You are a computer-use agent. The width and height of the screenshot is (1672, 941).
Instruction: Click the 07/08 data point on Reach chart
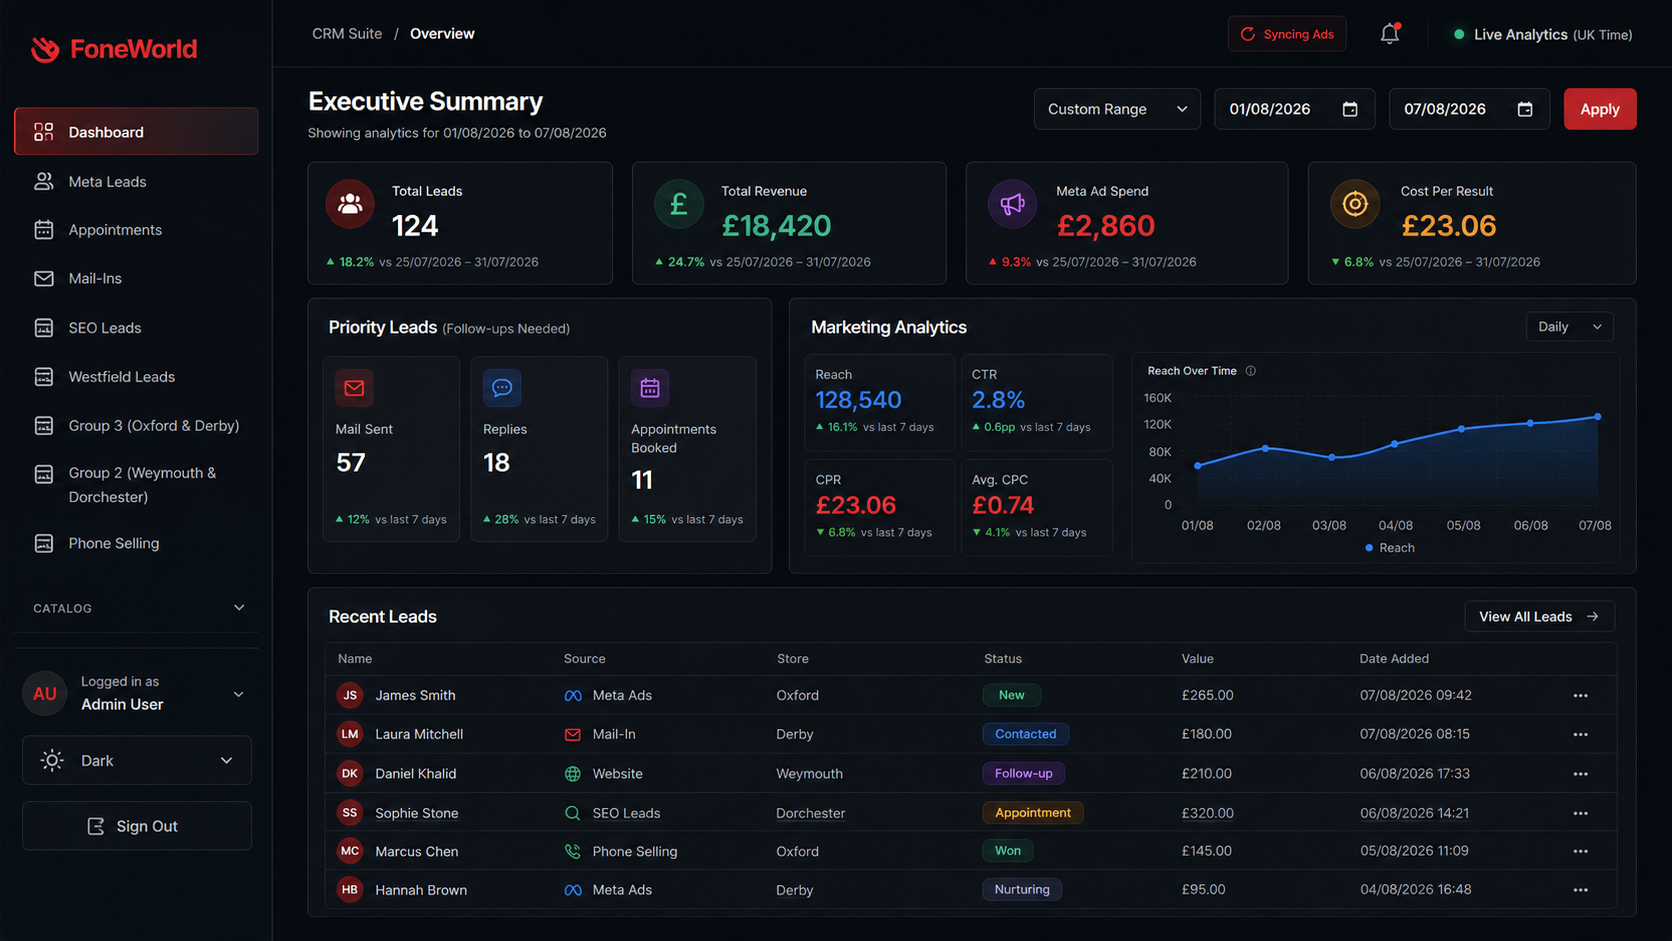tap(1597, 417)
